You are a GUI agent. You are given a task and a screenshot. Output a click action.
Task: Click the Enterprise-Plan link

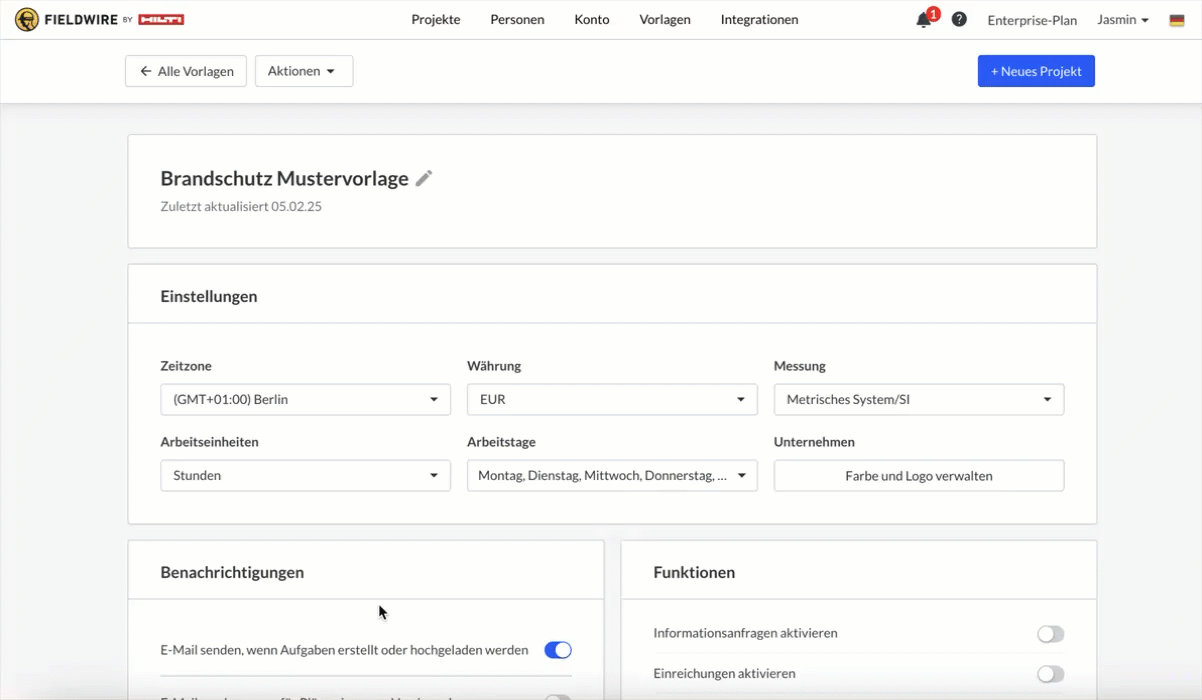[1032, 20]
